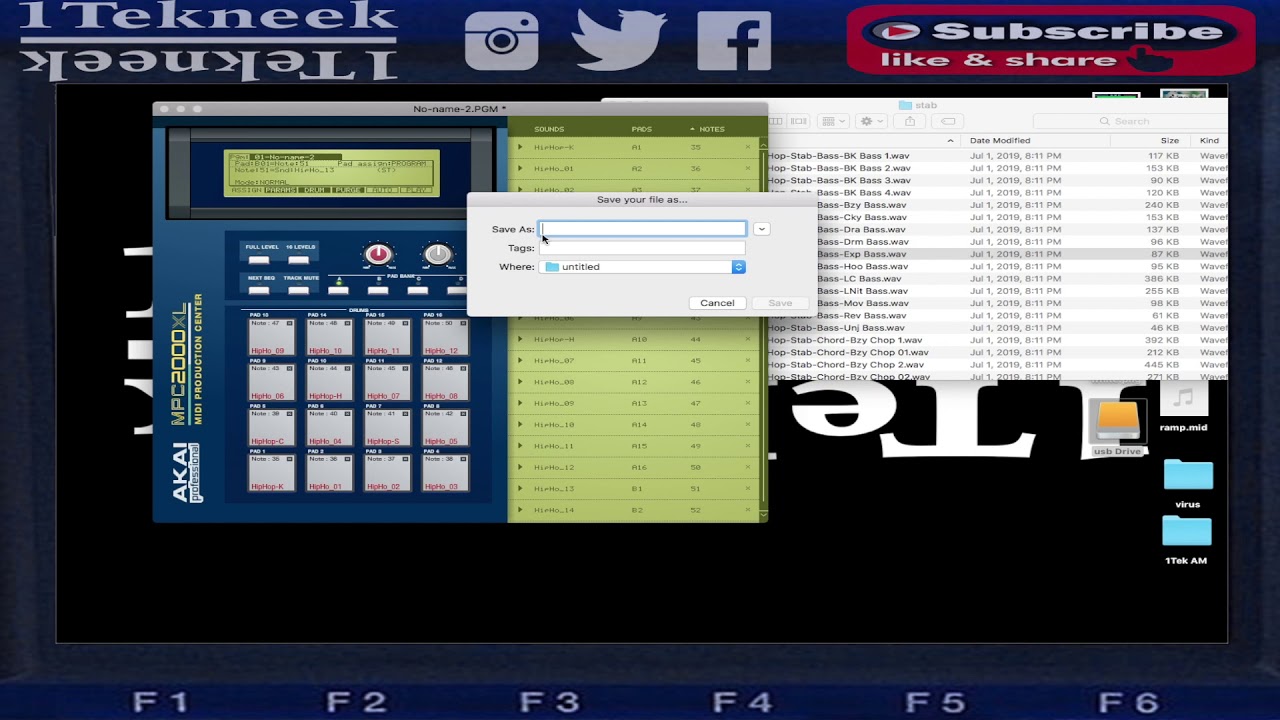Open the Finder action gear dropdown
Screen dimensions: 1280x720
pos(871,121)
